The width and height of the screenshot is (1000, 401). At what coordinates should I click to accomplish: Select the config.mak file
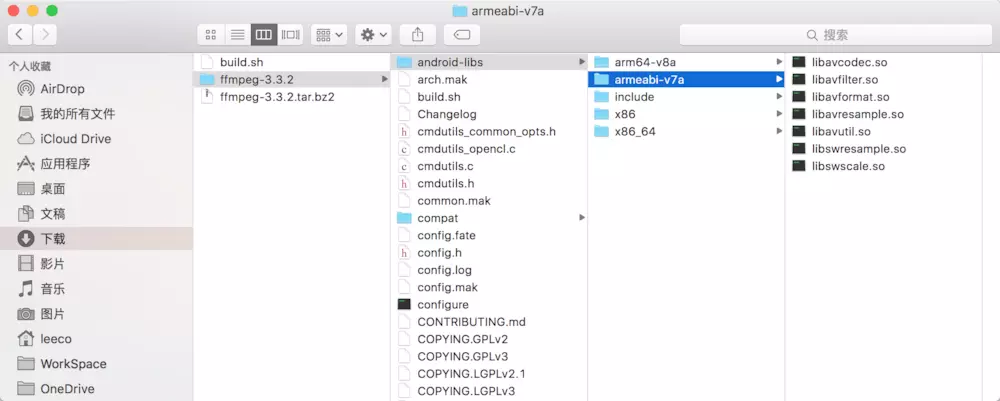tap(489, 287)
